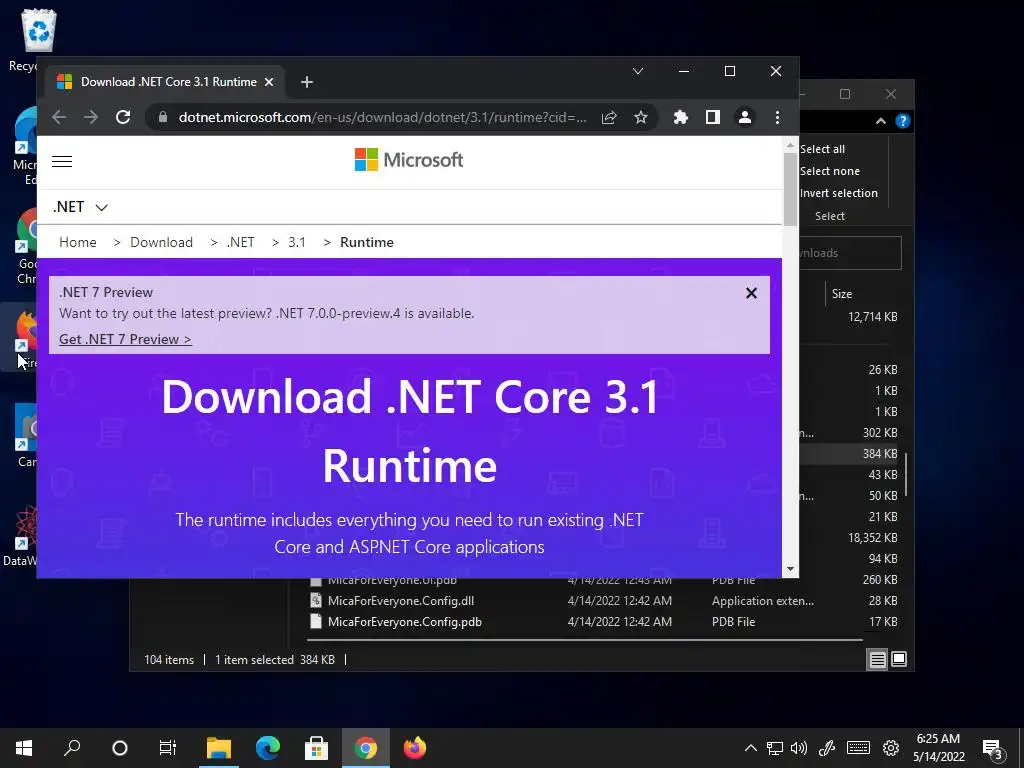Select MicaForEveryone.Config.pdb file
The image size is (1024, 768).
(405, 622)
